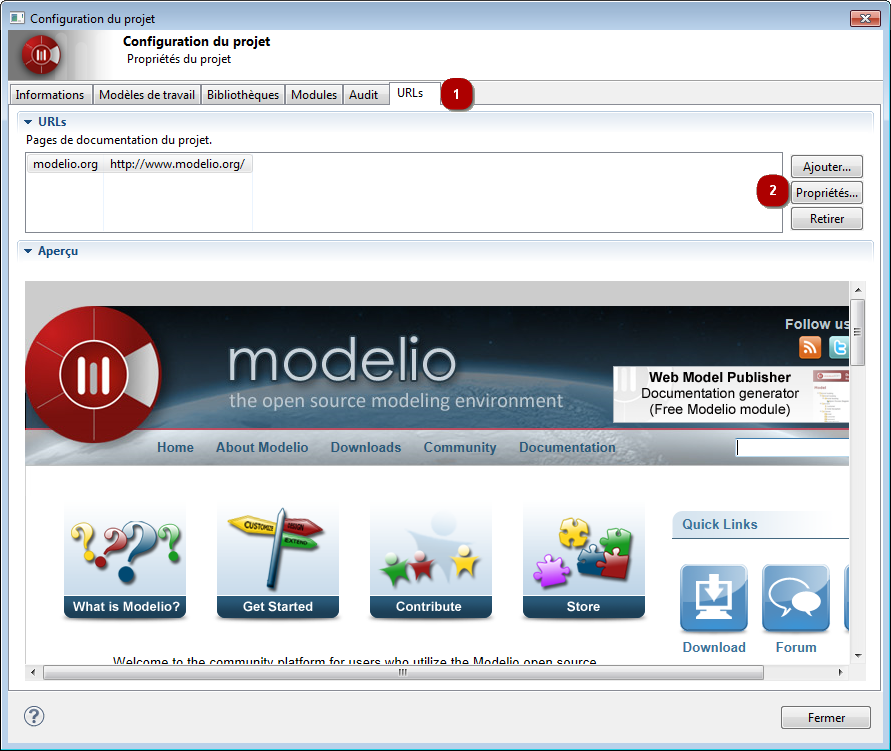Click the Propriétés... button
This screenshot has height=751, width=891.
click(x=827, y=193)
